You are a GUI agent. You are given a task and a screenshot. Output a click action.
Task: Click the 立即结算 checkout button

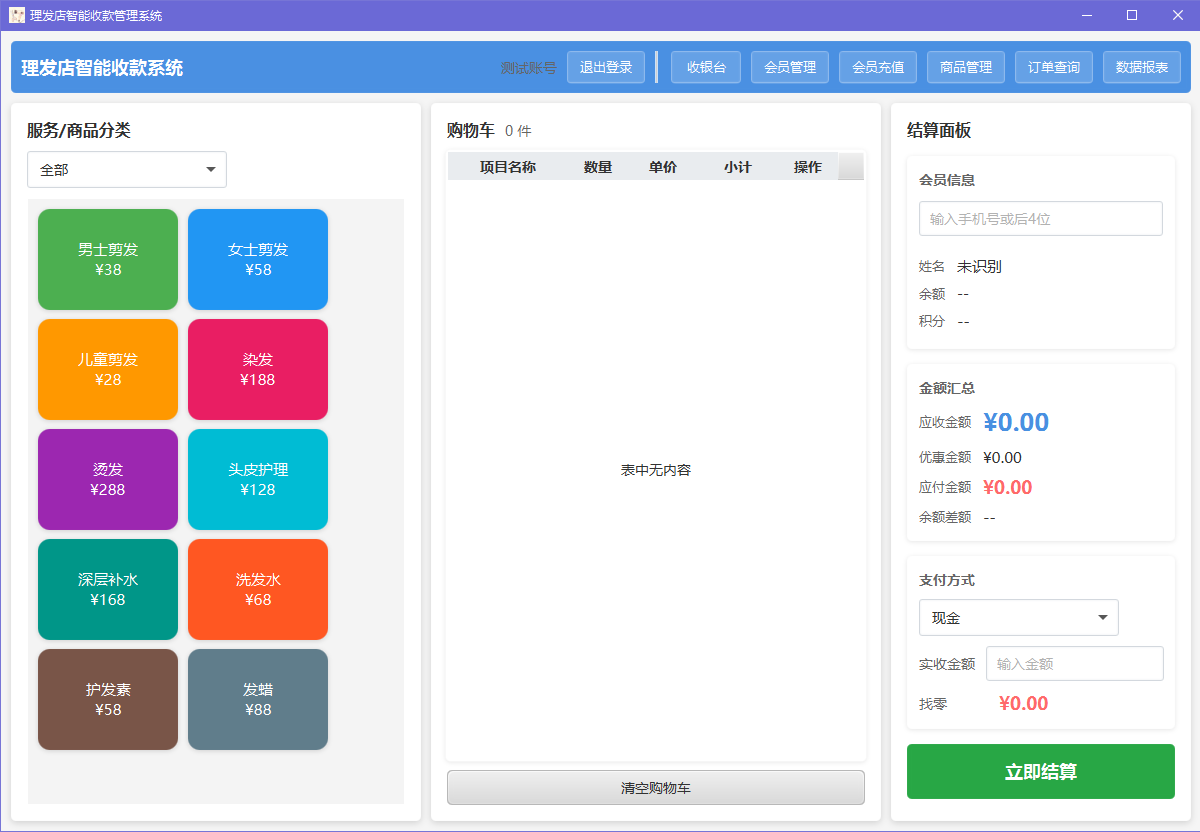pyautogui.click(x=1040, y=771)
